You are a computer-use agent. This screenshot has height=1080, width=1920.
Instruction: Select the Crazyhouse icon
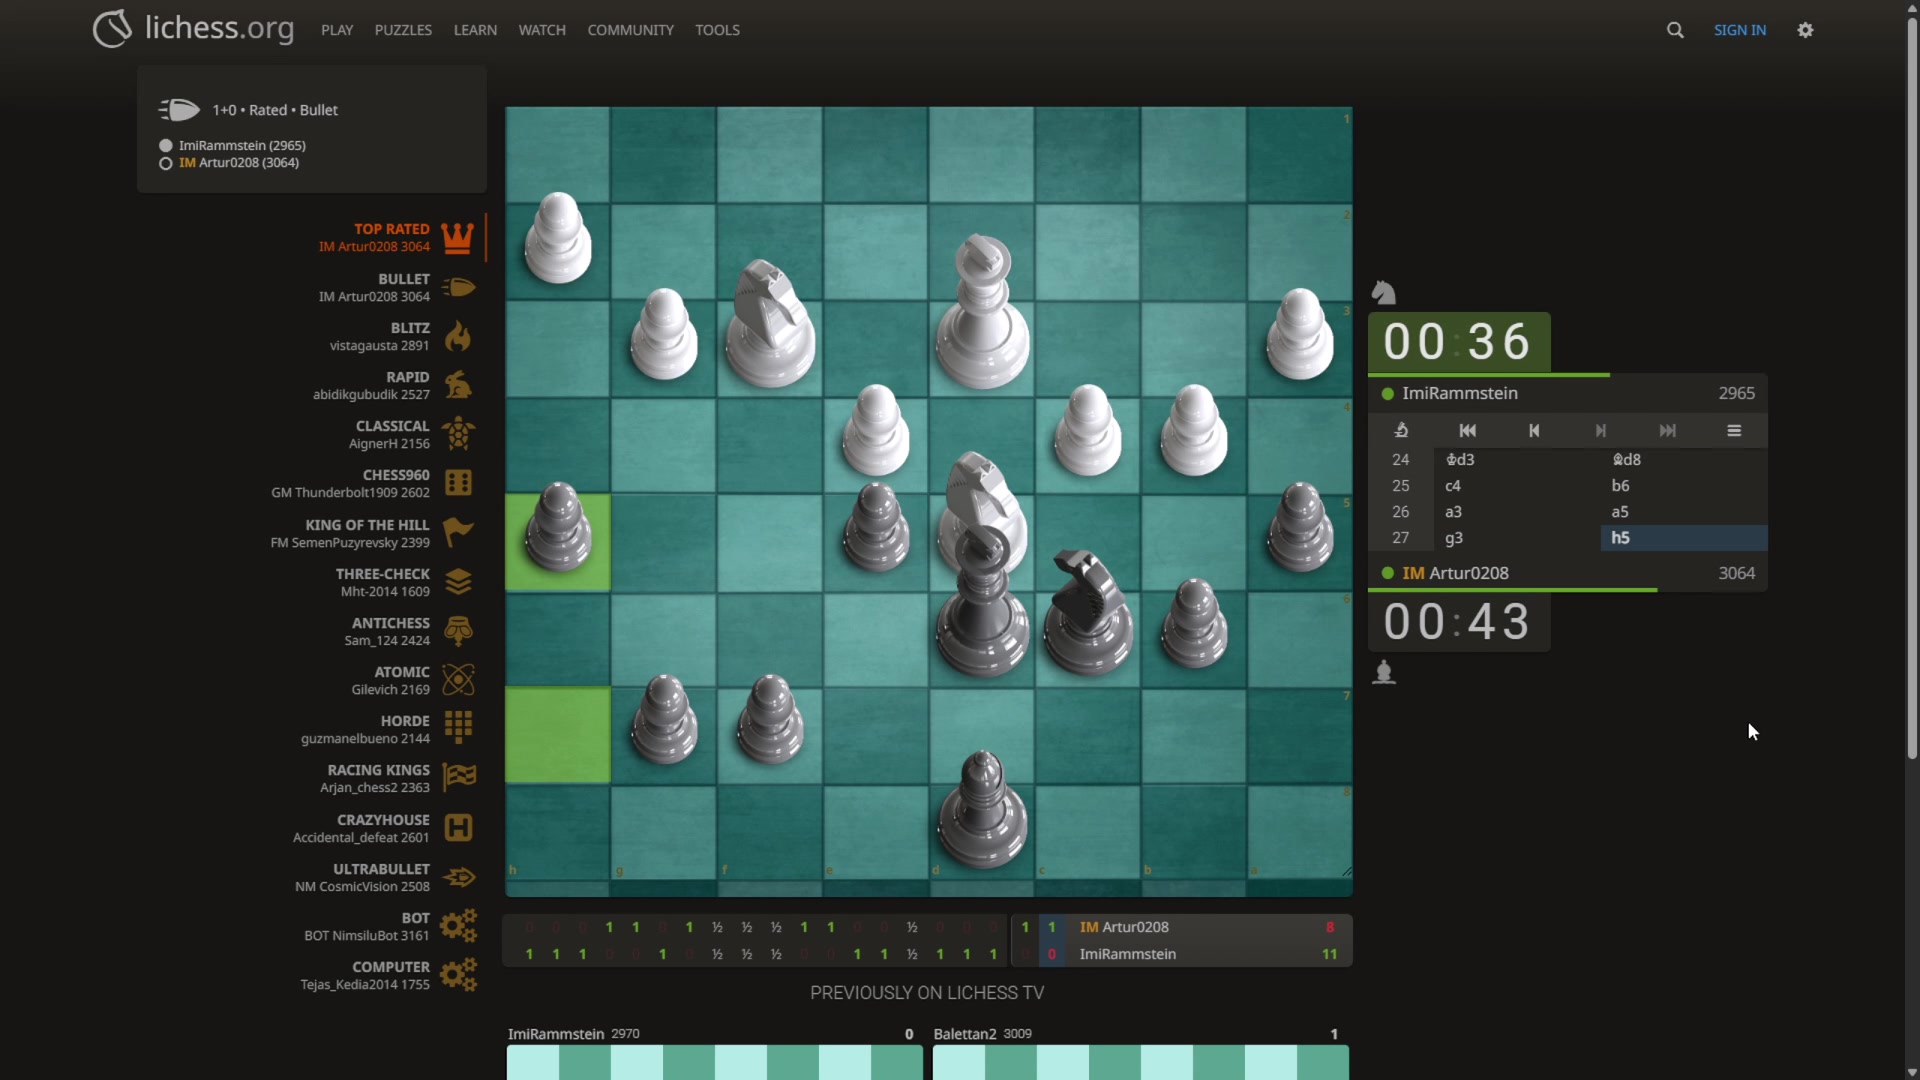[458, 827]
